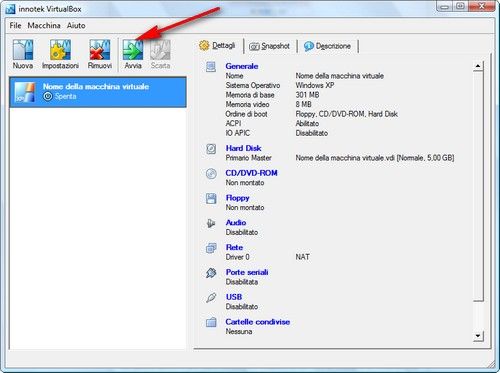
Task: Click 'Non montato' under CD/DVD-ROM
Action: (x=245, y=183)
